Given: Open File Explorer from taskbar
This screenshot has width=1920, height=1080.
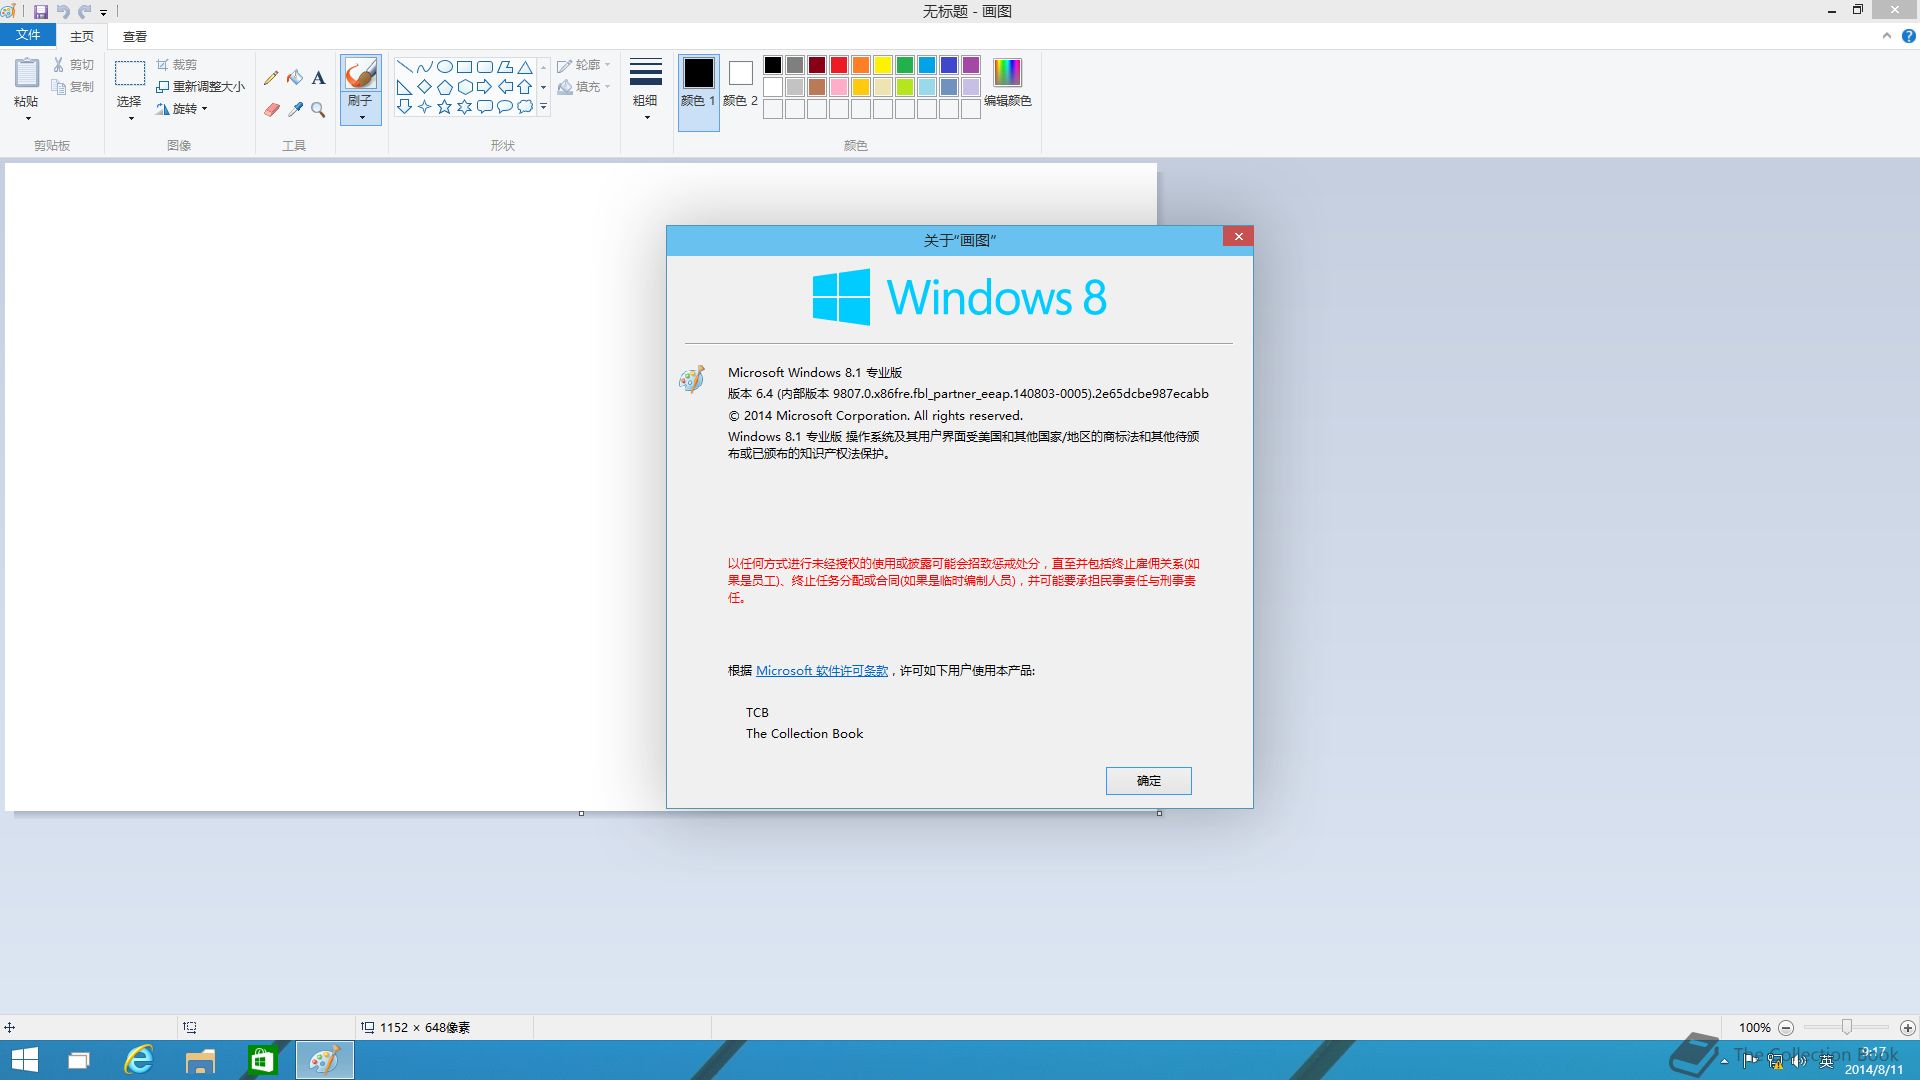Looking at the screenshot, I should click(200, 1060).
